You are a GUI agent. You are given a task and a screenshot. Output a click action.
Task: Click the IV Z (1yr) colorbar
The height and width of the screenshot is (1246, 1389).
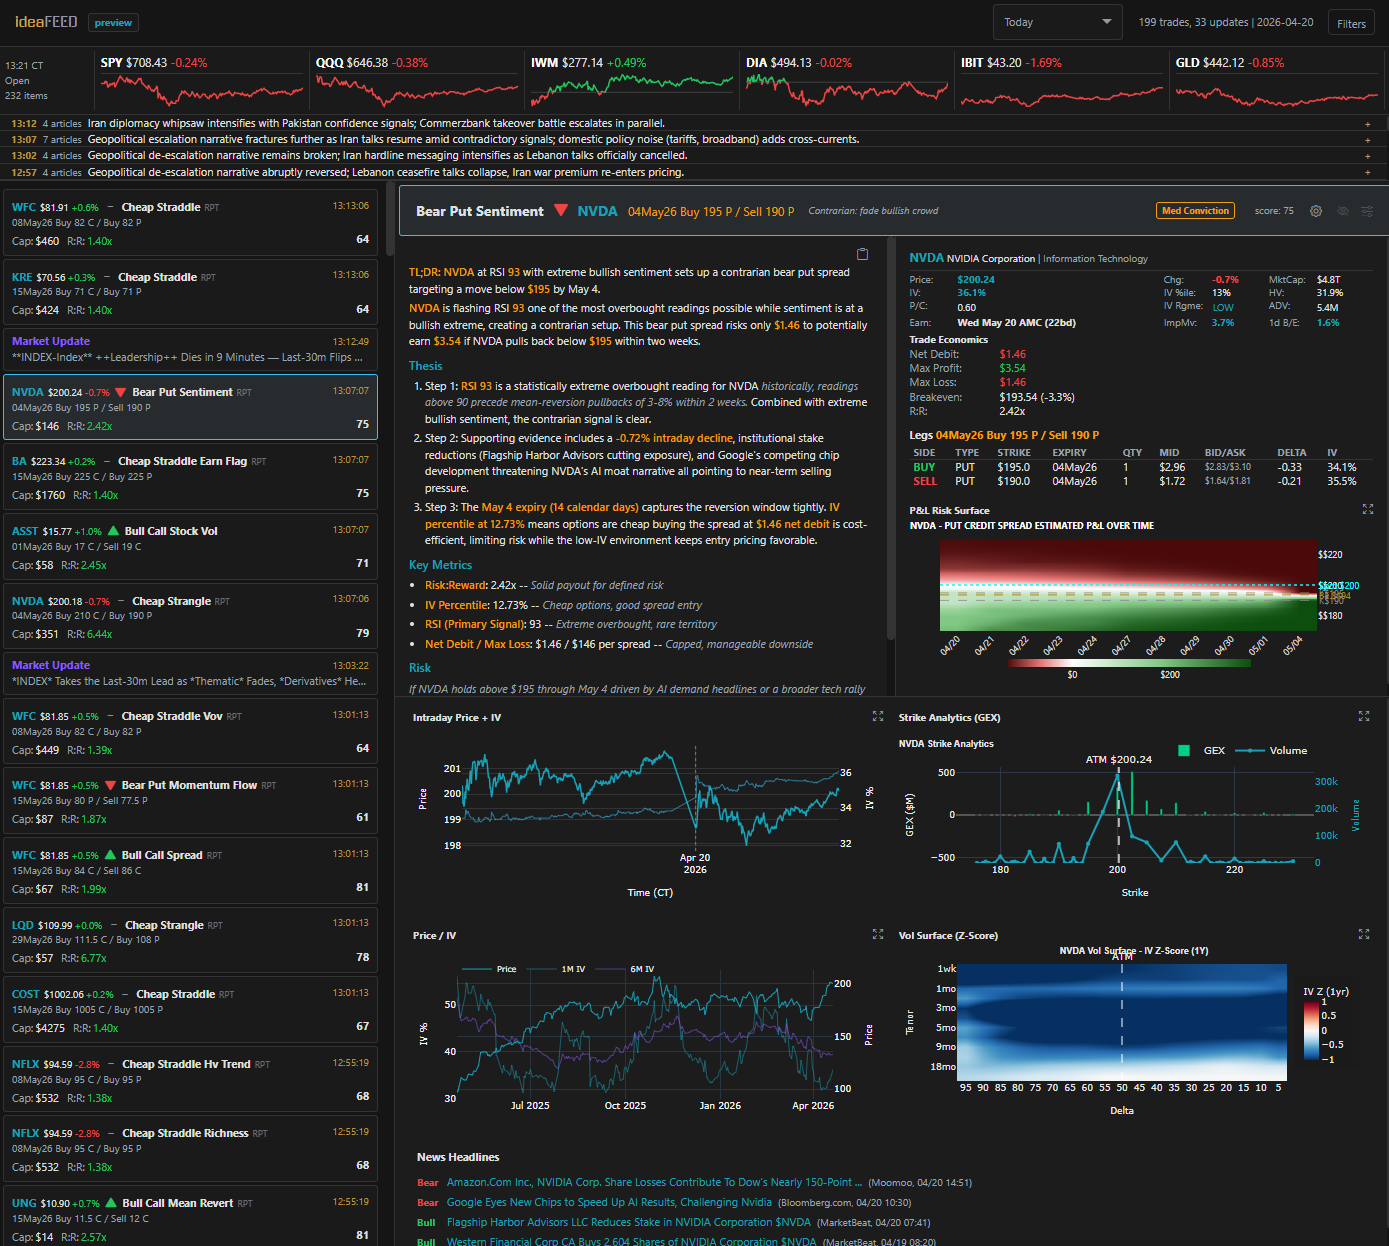[x=1310, y=1029]
